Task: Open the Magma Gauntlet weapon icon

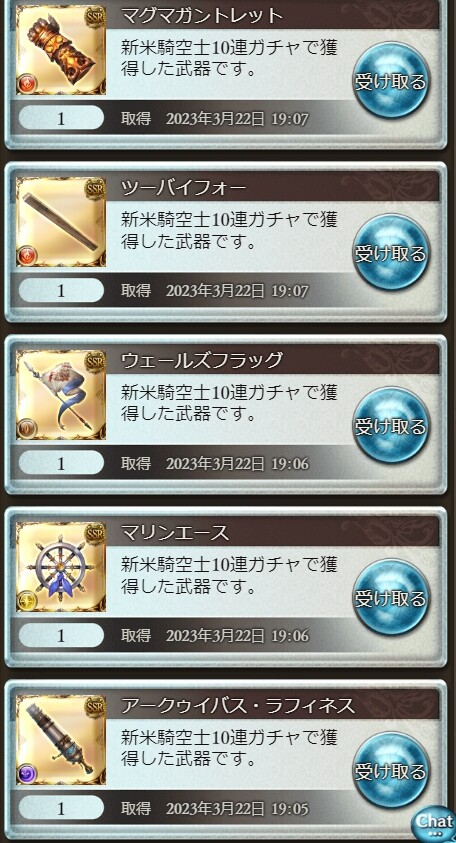Action: click(x=61, y=50)
